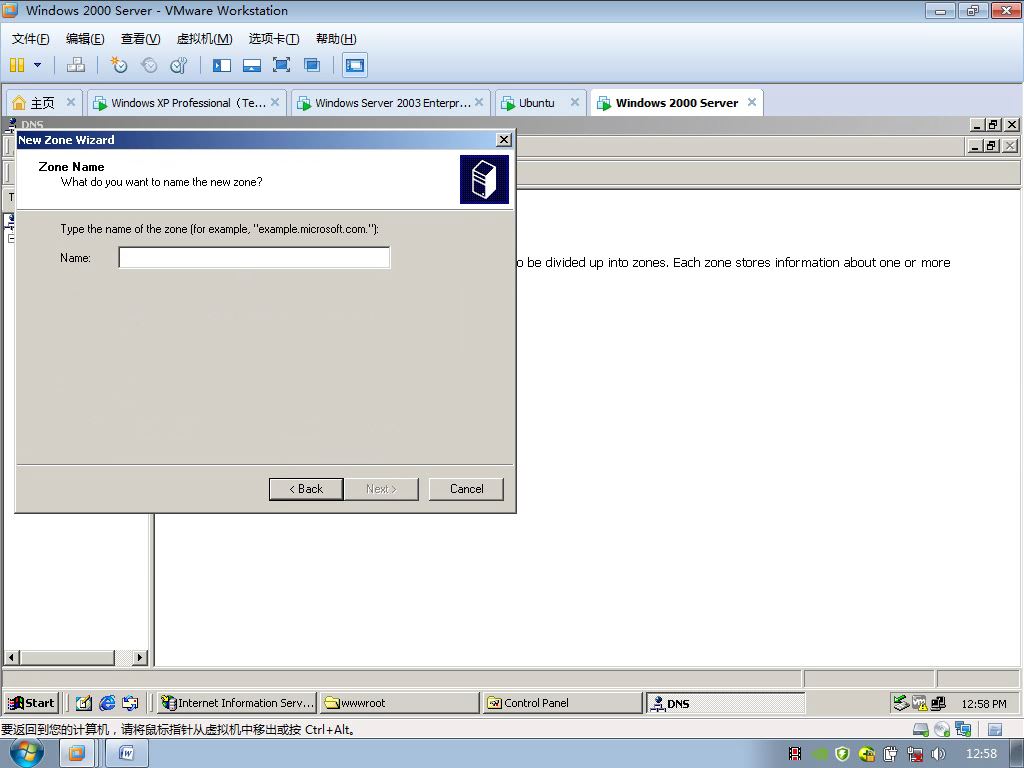Take a snapshot of this virtual machine

(x=118, y=65)
